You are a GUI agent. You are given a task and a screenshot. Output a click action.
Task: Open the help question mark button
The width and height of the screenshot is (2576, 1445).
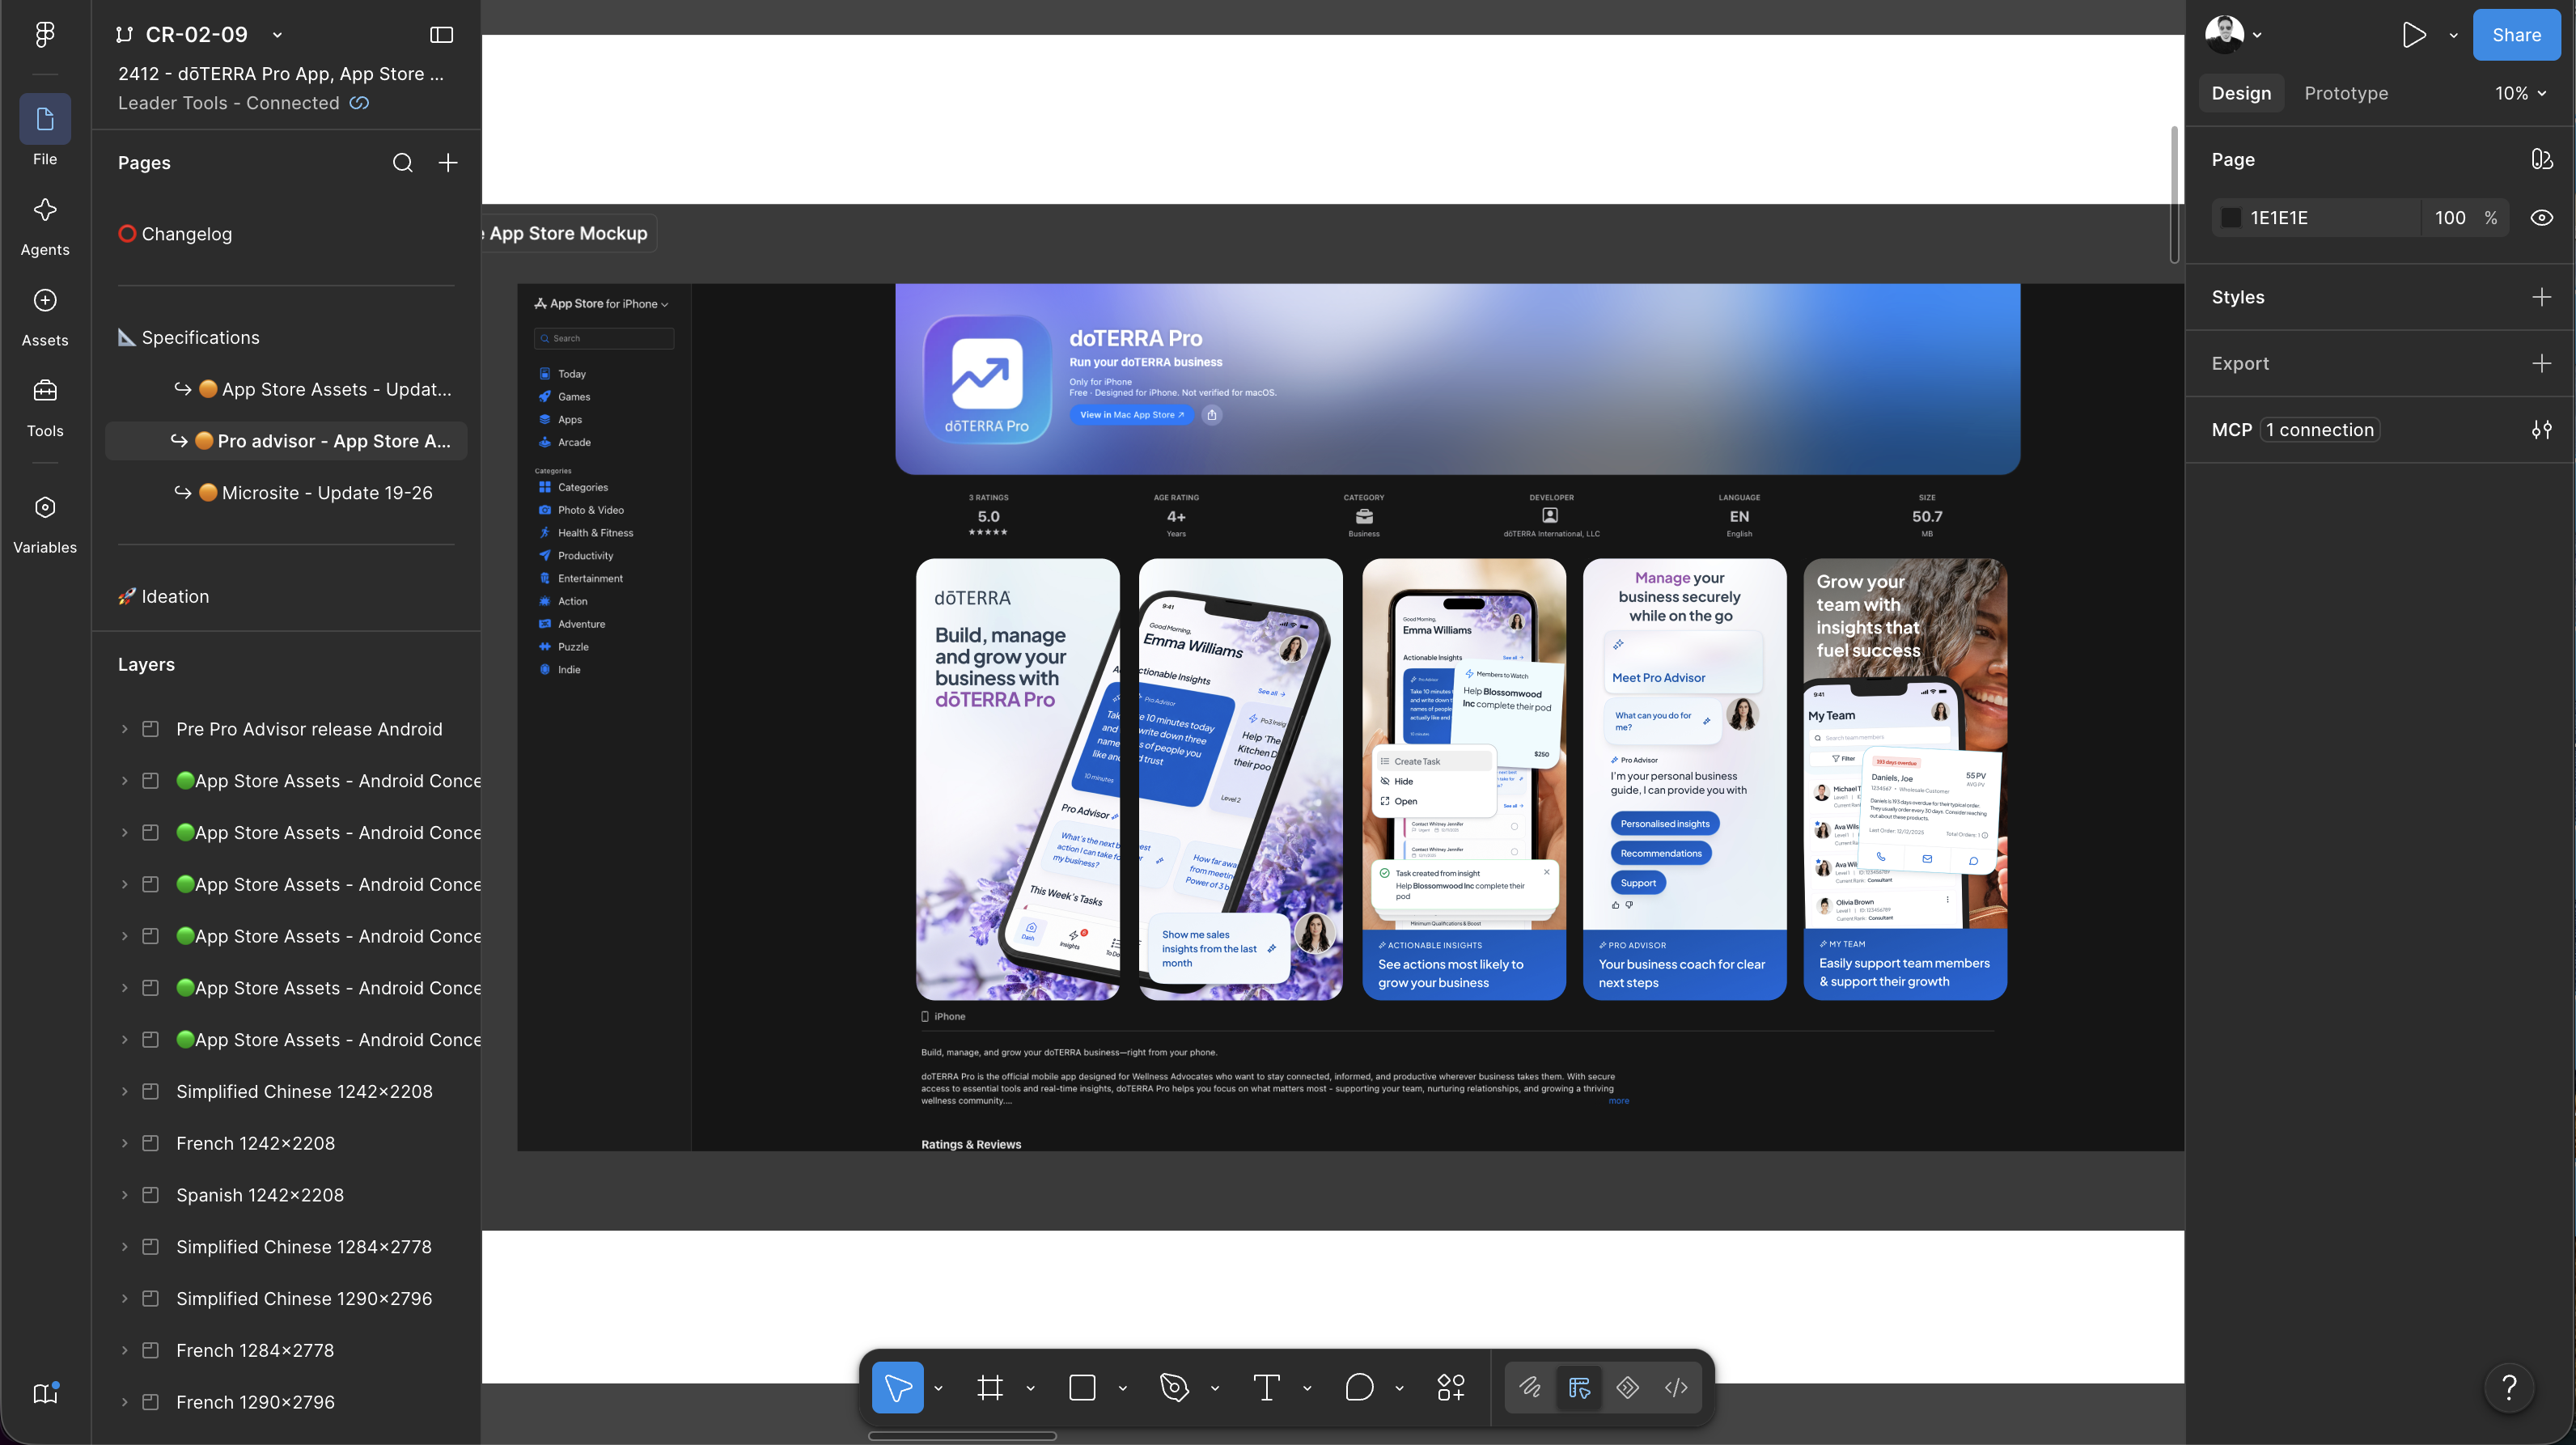2508,1387
